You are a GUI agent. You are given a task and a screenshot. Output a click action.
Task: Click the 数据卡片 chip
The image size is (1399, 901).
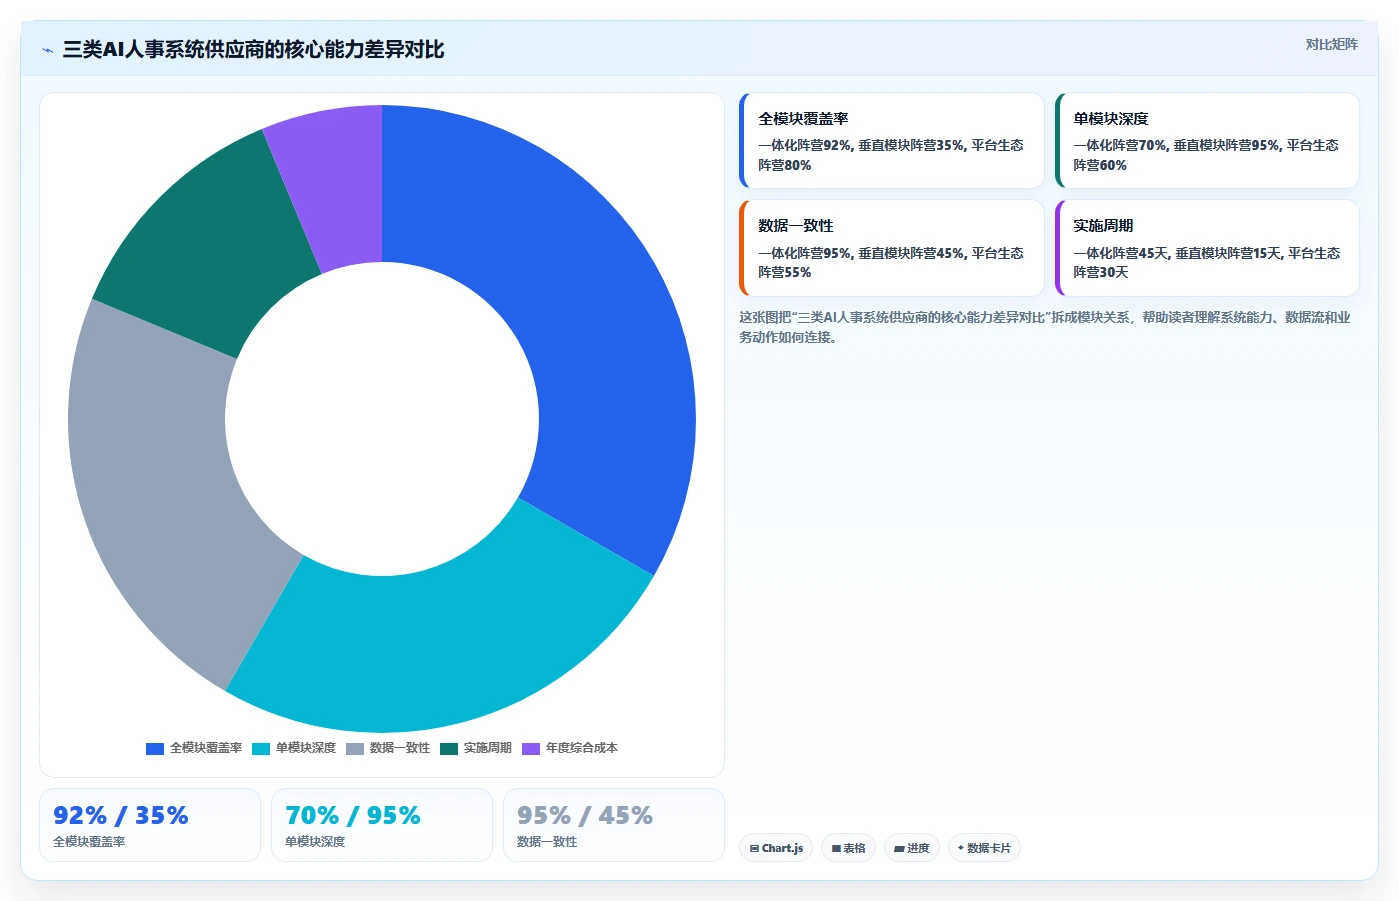[x=984, y=848]
